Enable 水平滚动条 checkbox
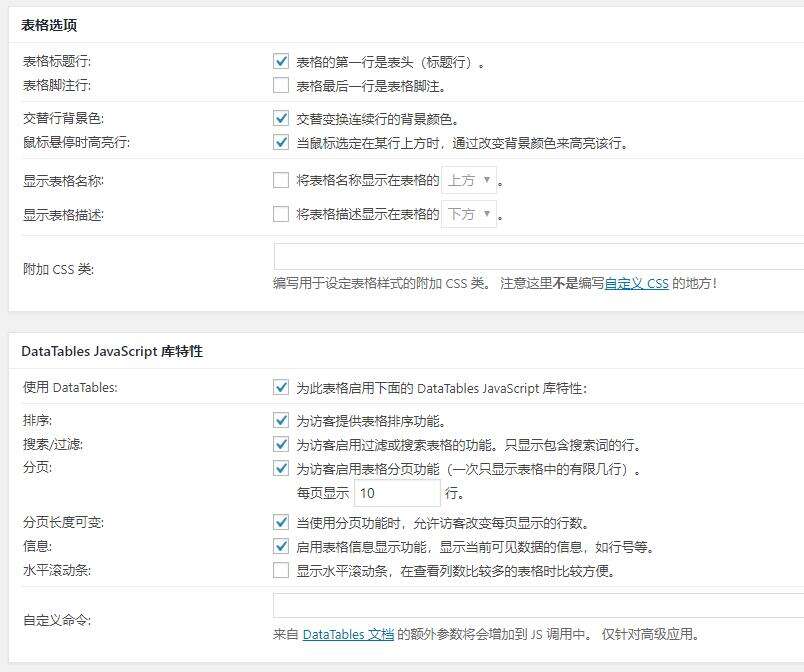Screen dimensions: 804x672 tap(281, 570)
